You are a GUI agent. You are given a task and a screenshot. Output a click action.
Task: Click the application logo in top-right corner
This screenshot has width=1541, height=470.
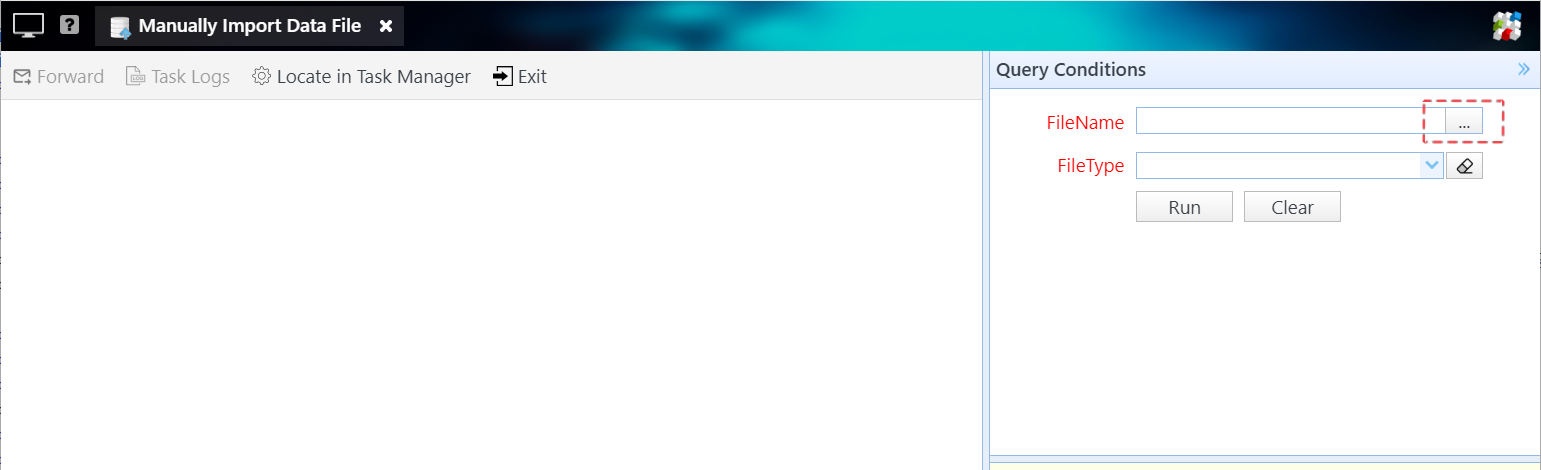(1506, 27)
